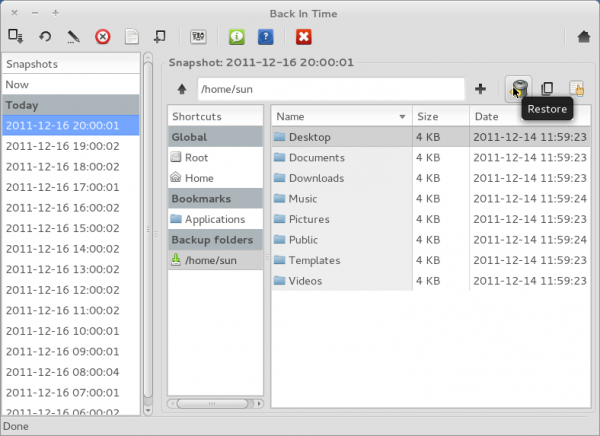Sort files by the Name column header
This screenshot has height=436, width=600.
[x=342, y=116]
